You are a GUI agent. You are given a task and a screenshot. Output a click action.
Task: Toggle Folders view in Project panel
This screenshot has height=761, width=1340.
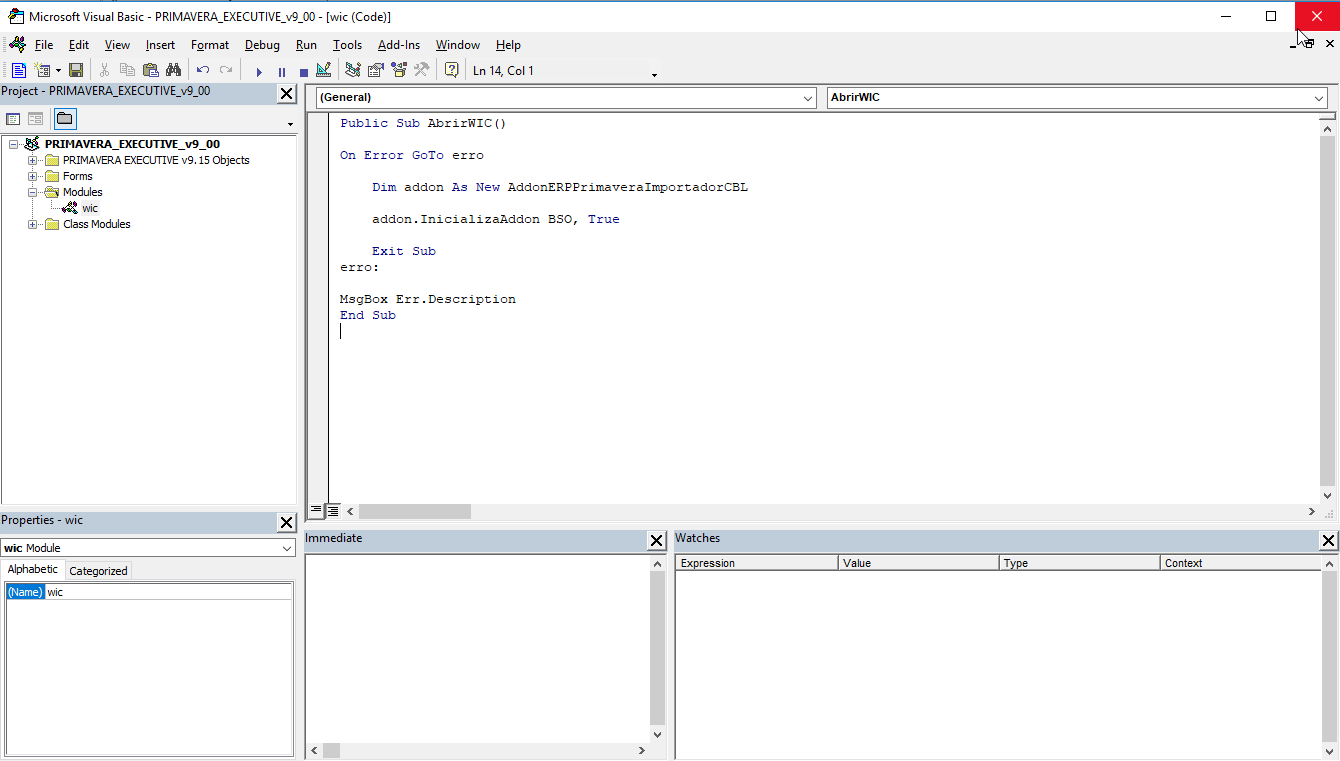tap(64, 119)
